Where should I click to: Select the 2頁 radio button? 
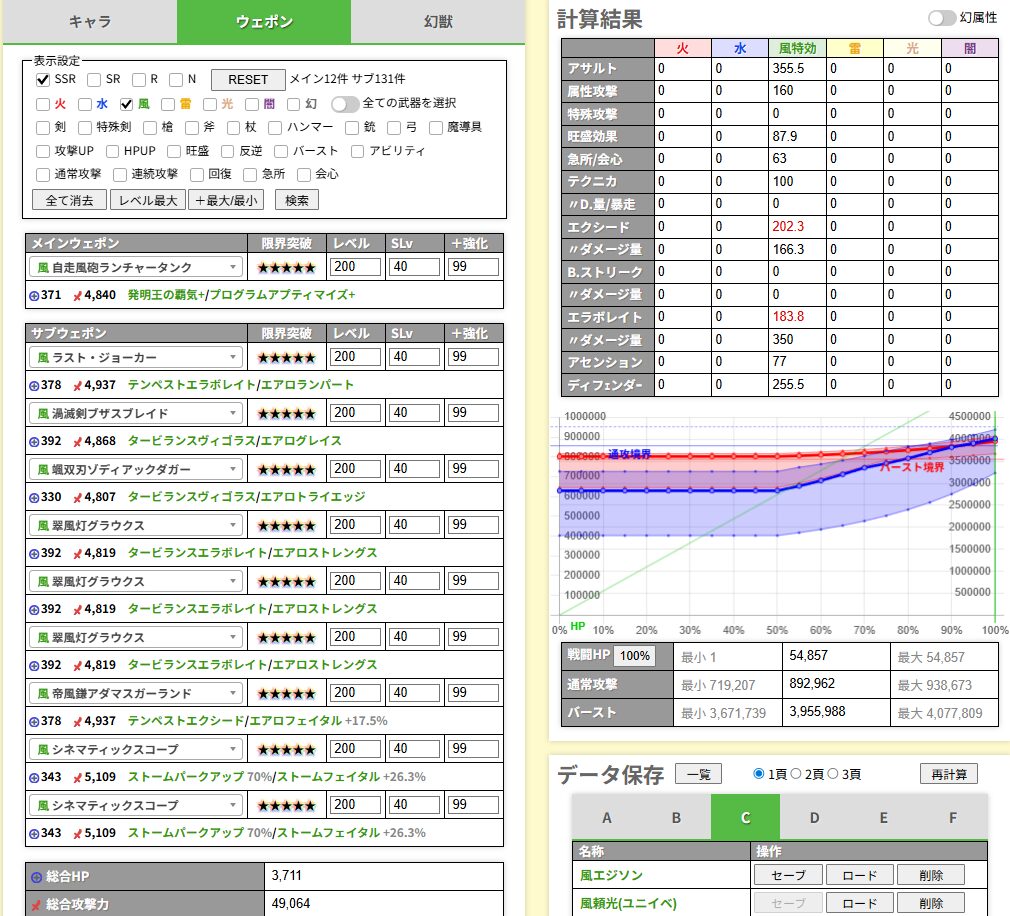(x=796, y=774)
